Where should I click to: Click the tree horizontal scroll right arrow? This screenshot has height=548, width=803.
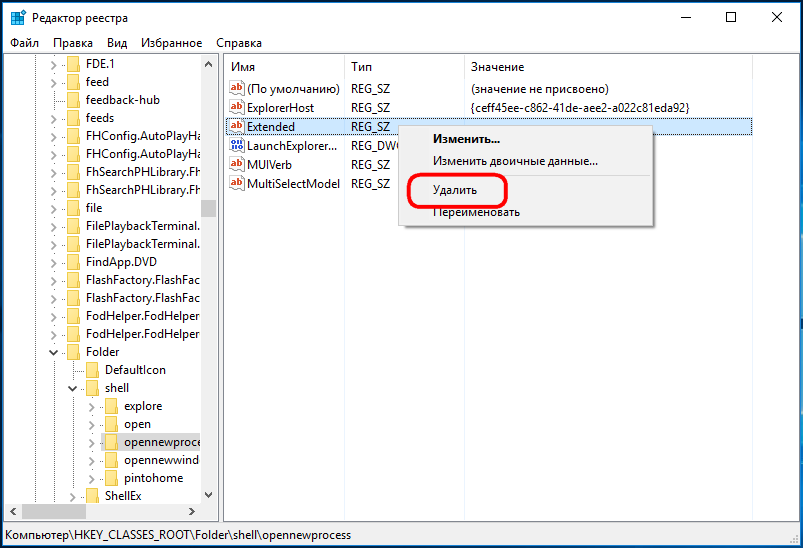point(192,511)
